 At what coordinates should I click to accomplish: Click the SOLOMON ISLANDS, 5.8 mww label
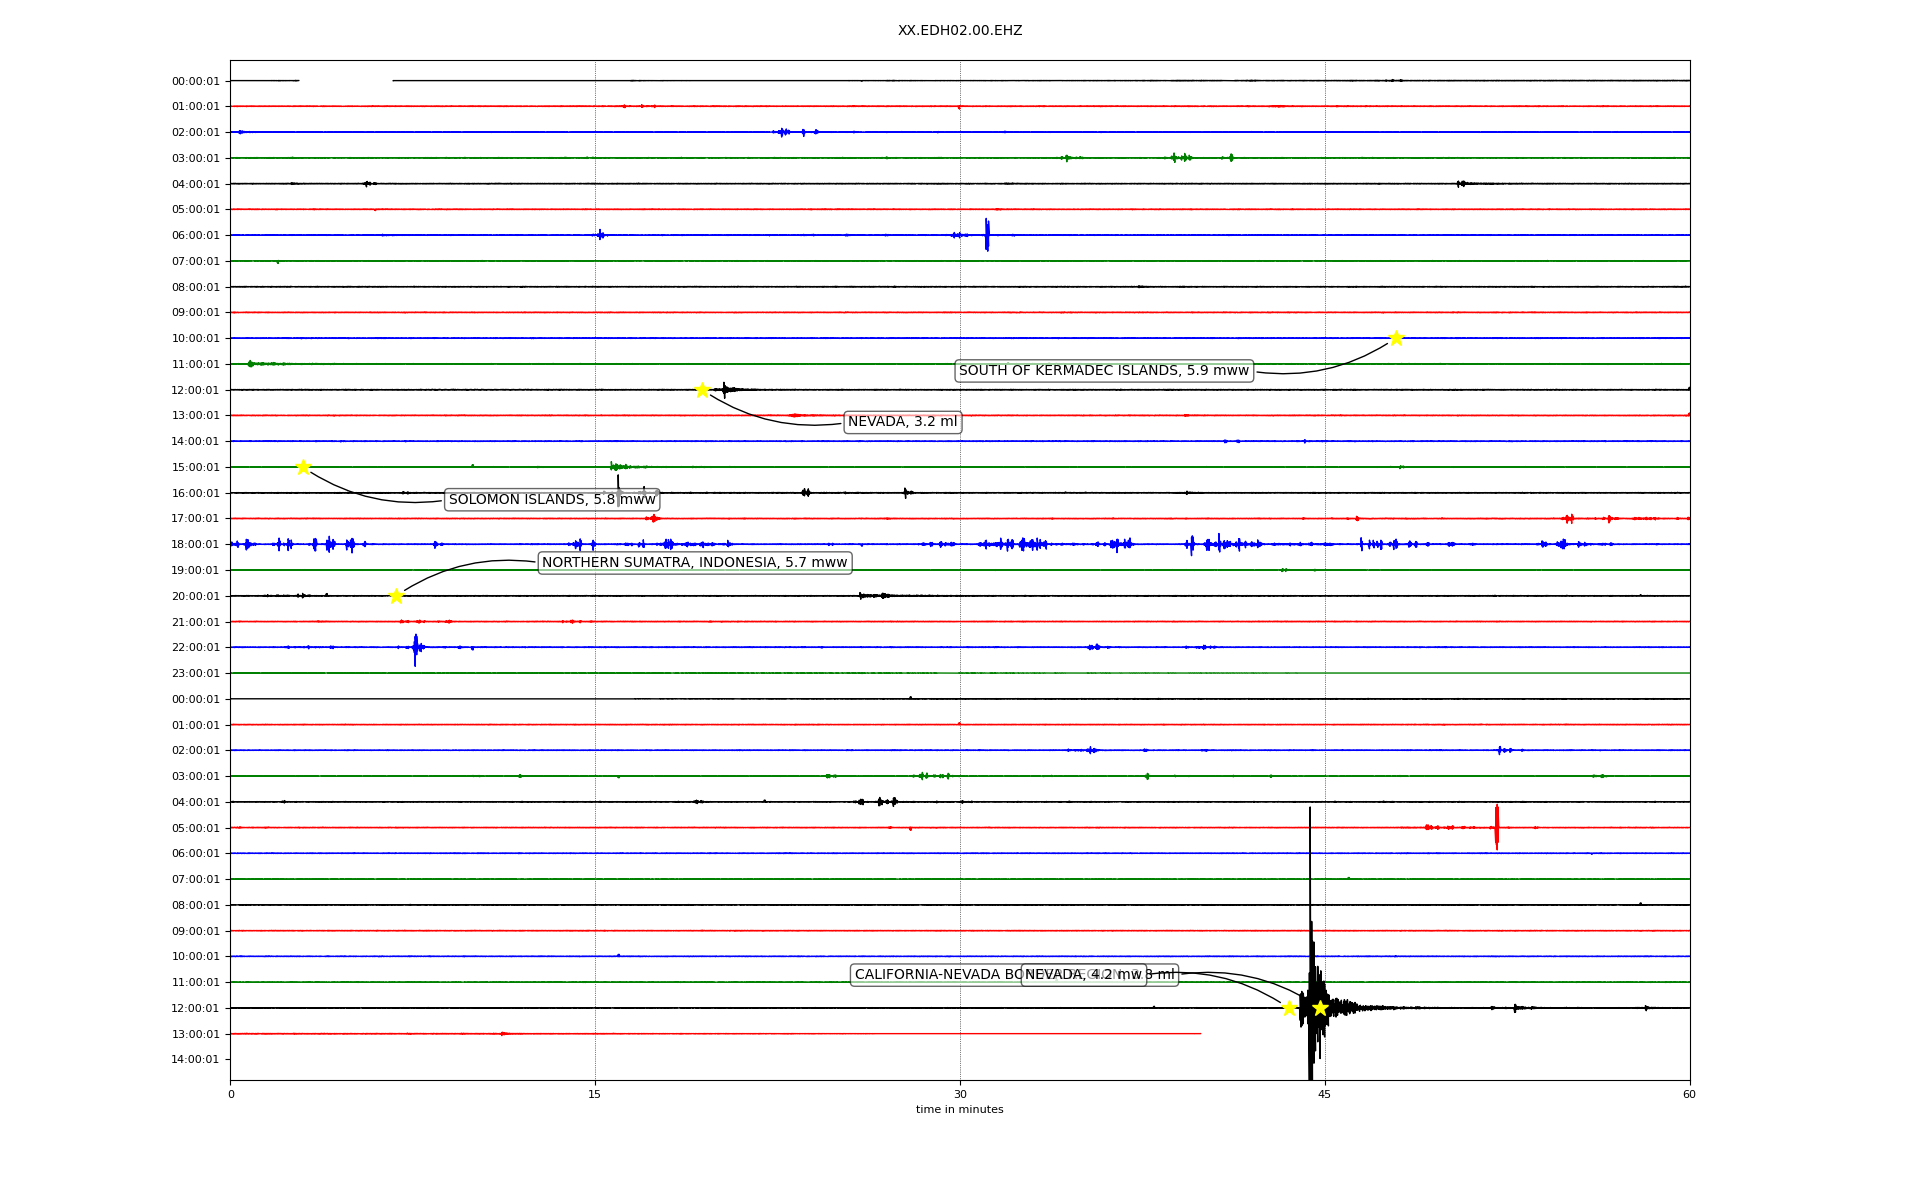[551, 500]
